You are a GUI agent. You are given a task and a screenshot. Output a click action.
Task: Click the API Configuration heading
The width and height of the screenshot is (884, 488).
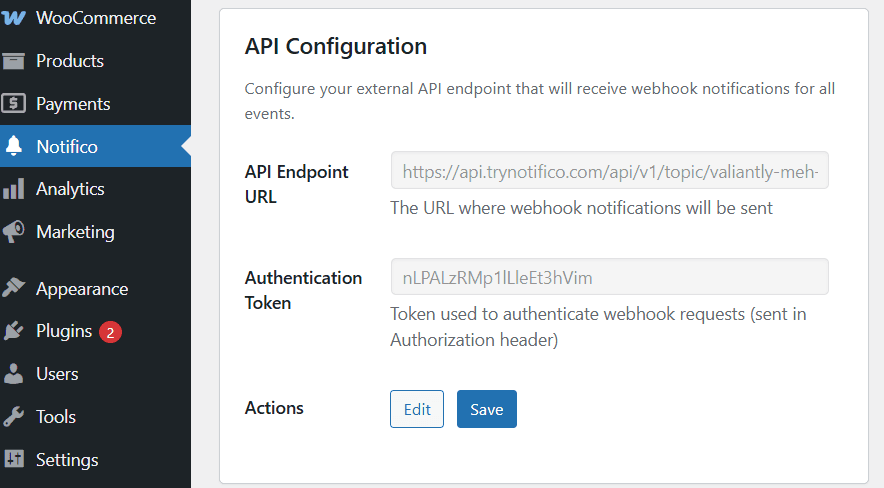tap(335, 46)
